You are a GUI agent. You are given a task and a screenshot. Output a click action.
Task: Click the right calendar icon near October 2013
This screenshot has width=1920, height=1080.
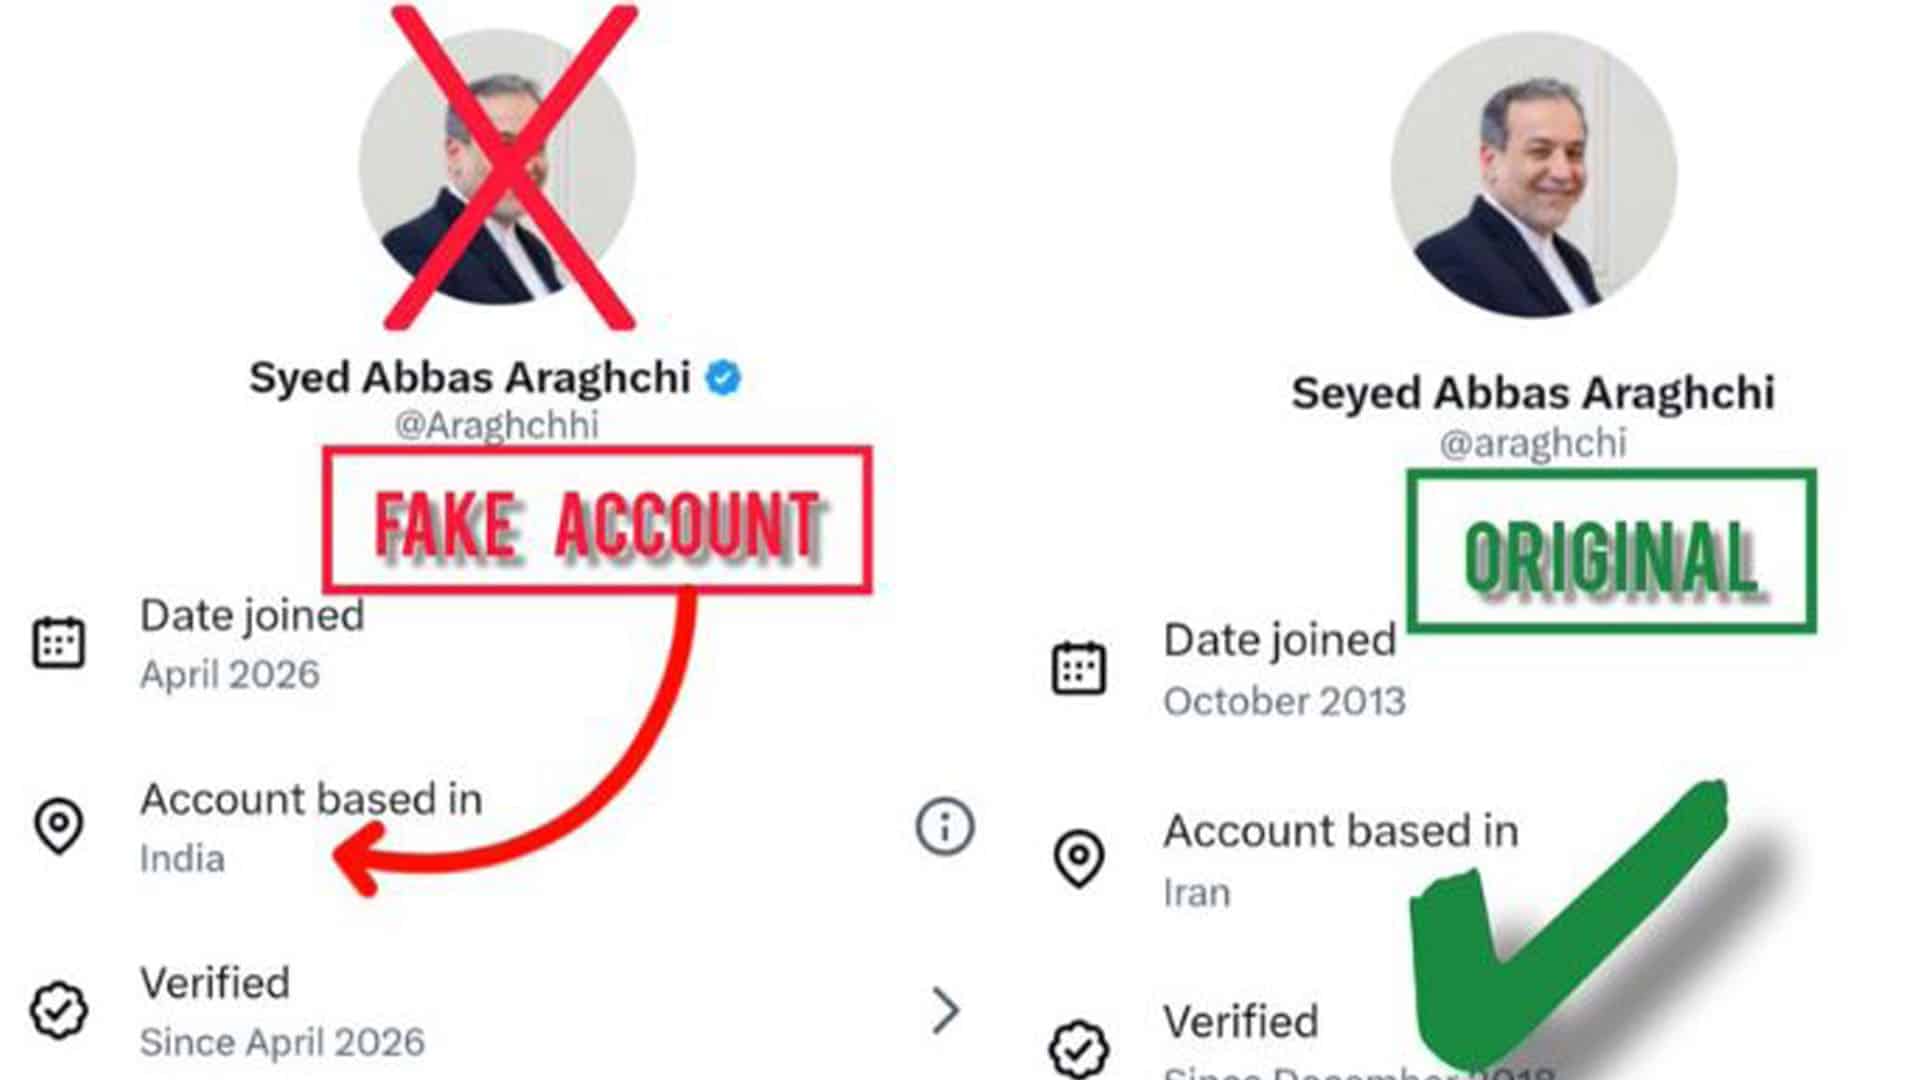click(1079, 668)
